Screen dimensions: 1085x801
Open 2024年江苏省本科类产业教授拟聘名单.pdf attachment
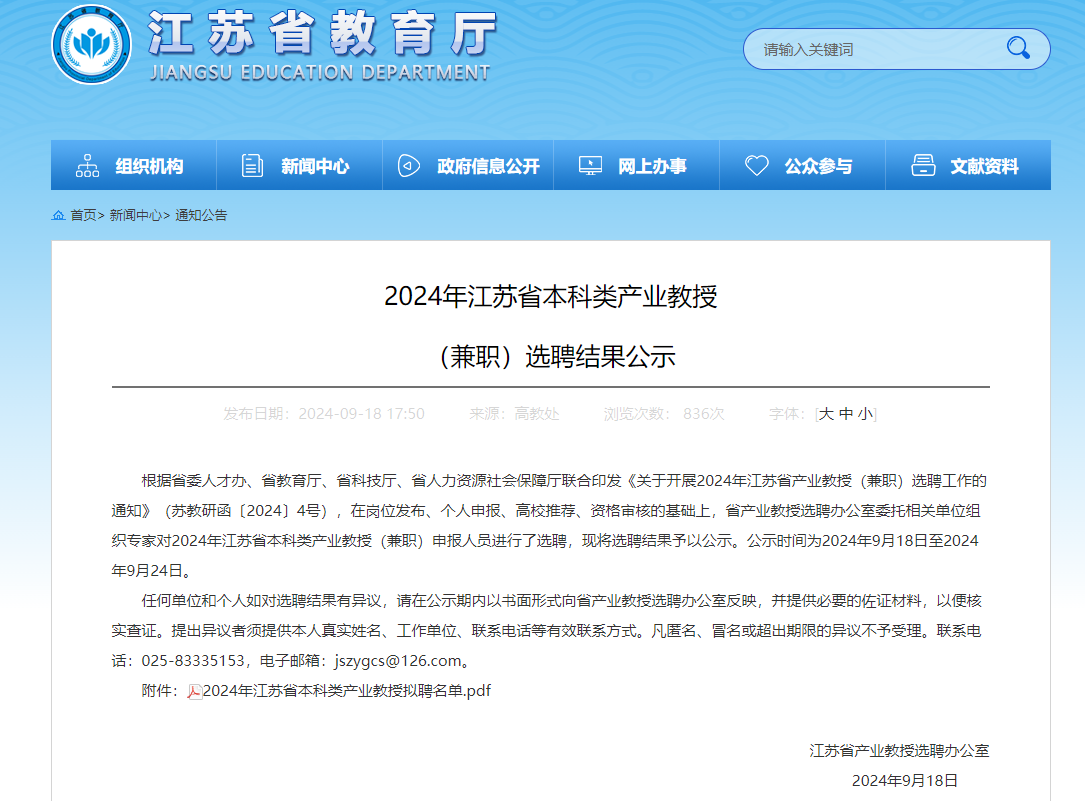tap(346, 691)
